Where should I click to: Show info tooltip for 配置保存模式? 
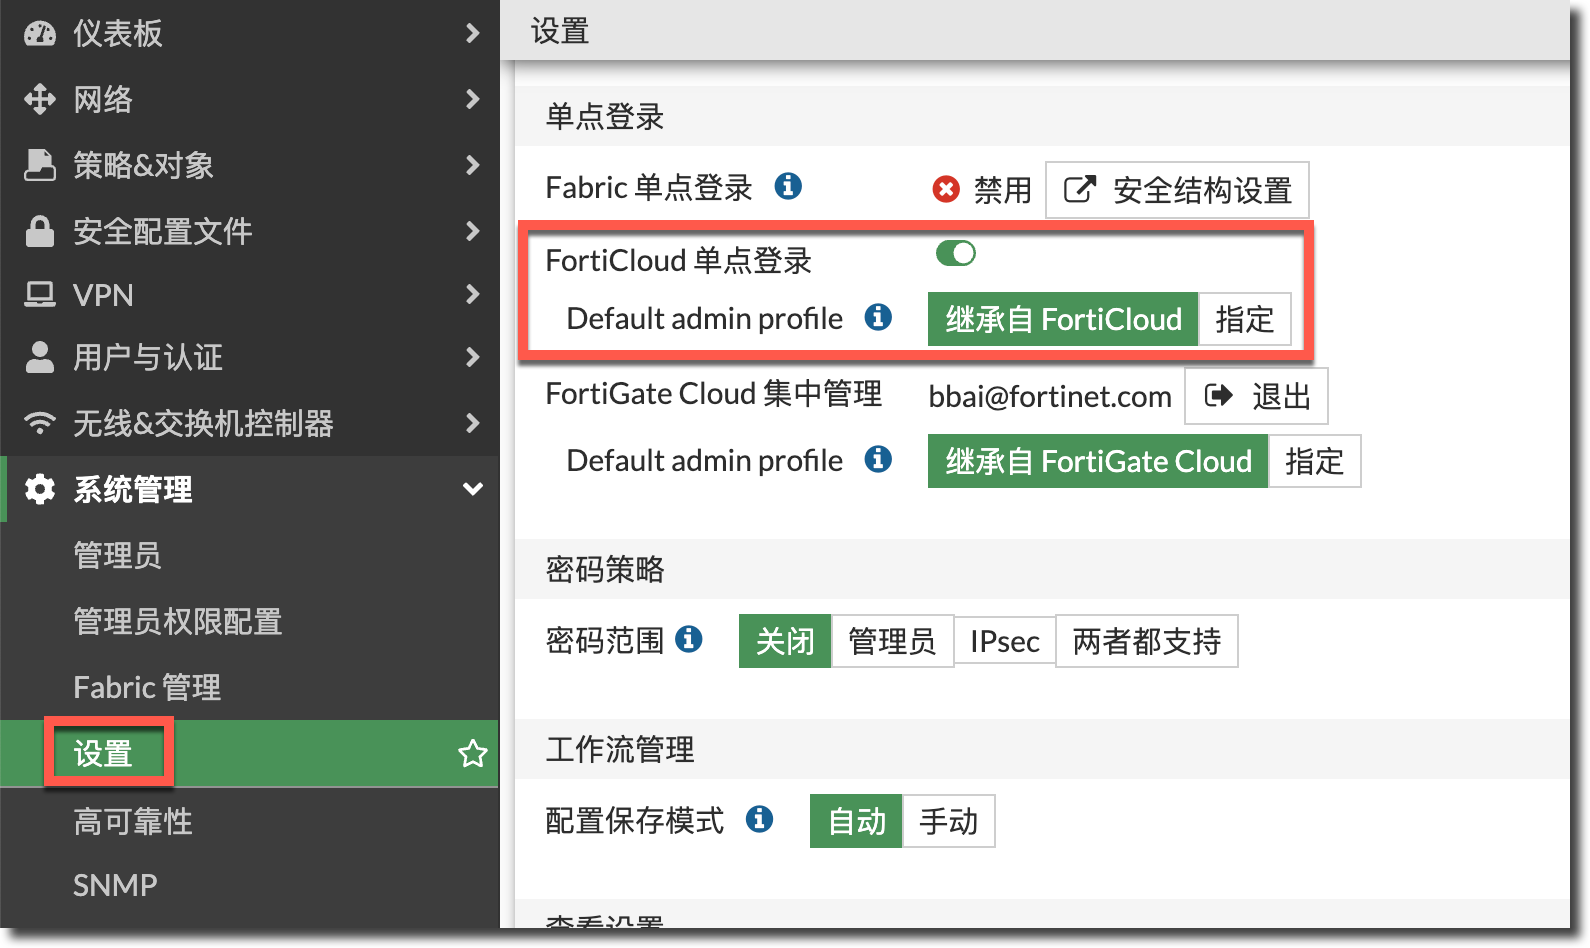(x=760, y=819)
